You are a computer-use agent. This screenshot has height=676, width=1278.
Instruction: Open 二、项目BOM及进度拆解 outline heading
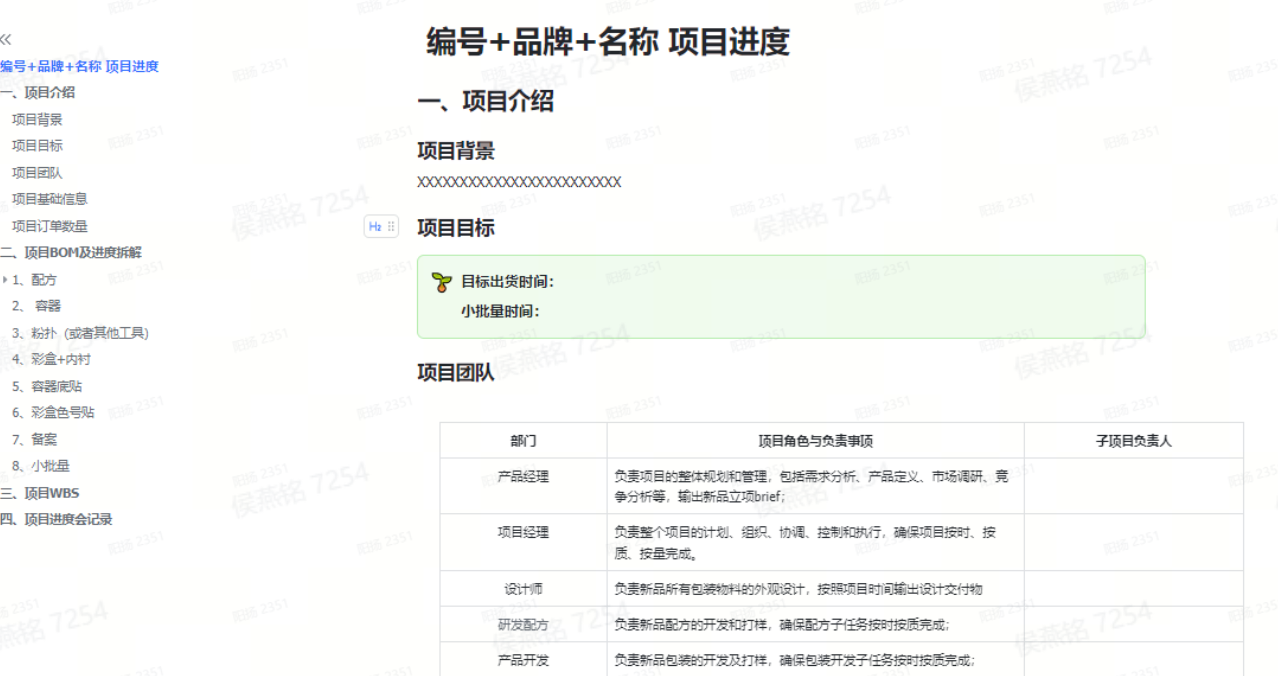pyautogui.click(x=71, y=253)
